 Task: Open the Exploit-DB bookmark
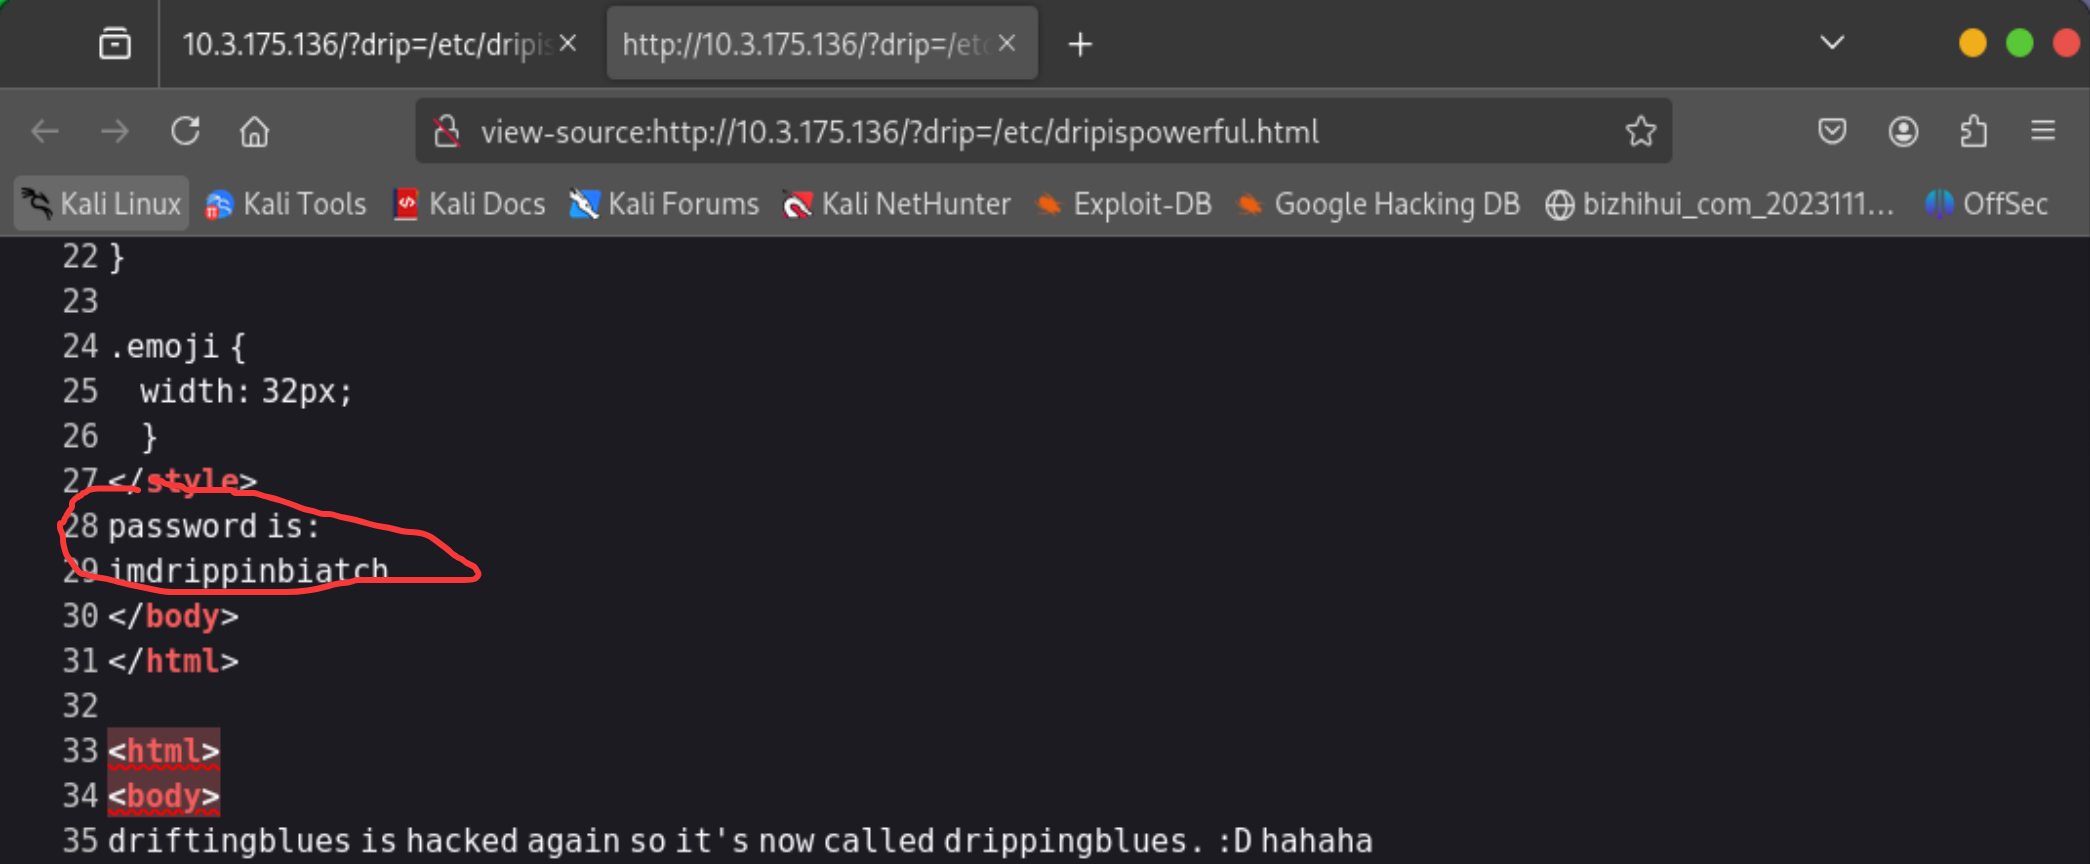(x=1124, y=204)
